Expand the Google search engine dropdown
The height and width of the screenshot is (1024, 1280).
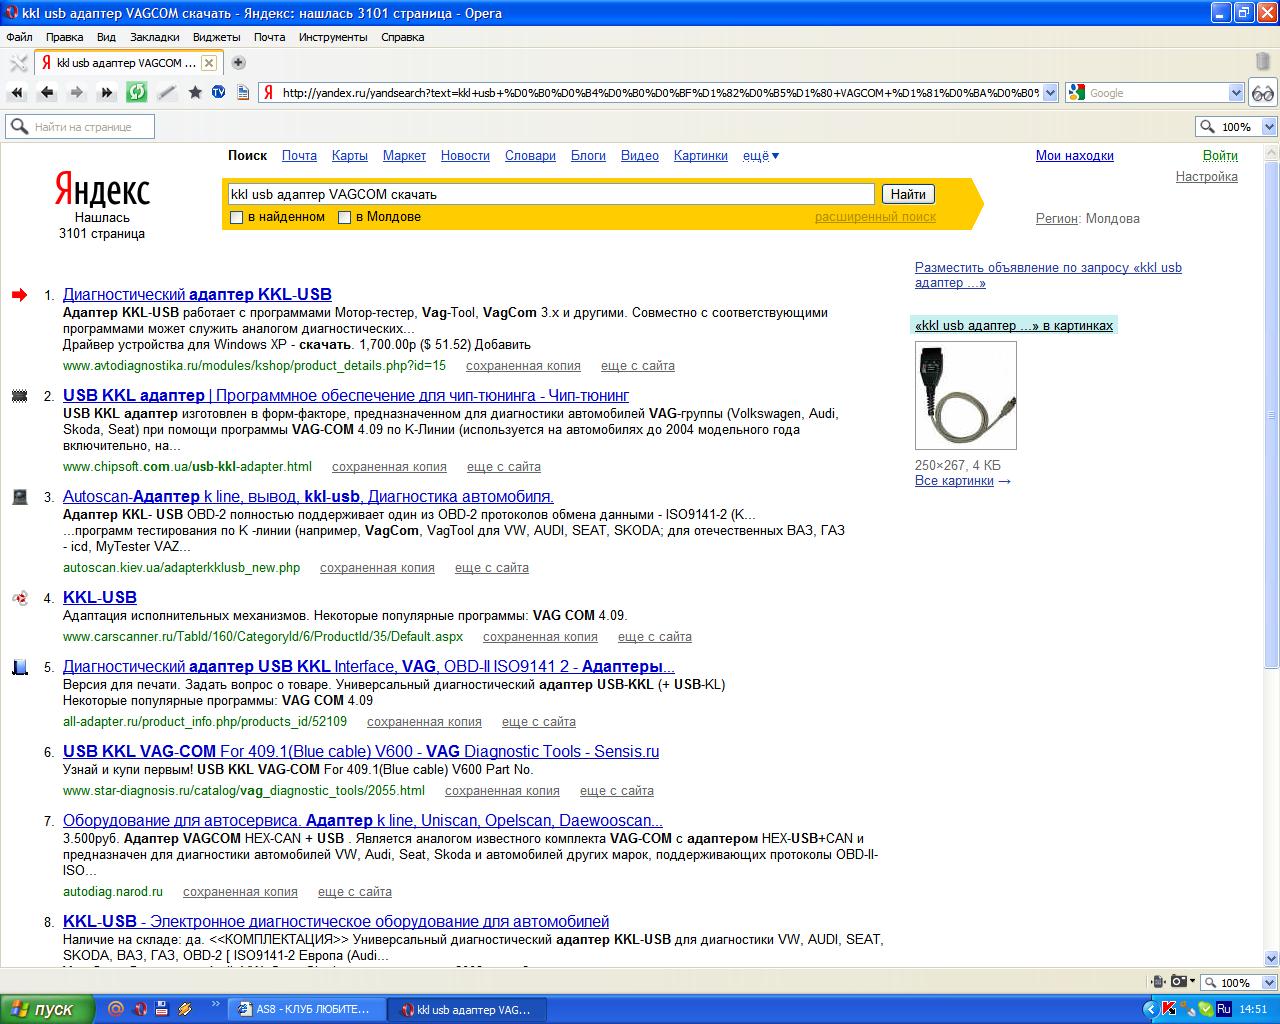(1236, 93)
